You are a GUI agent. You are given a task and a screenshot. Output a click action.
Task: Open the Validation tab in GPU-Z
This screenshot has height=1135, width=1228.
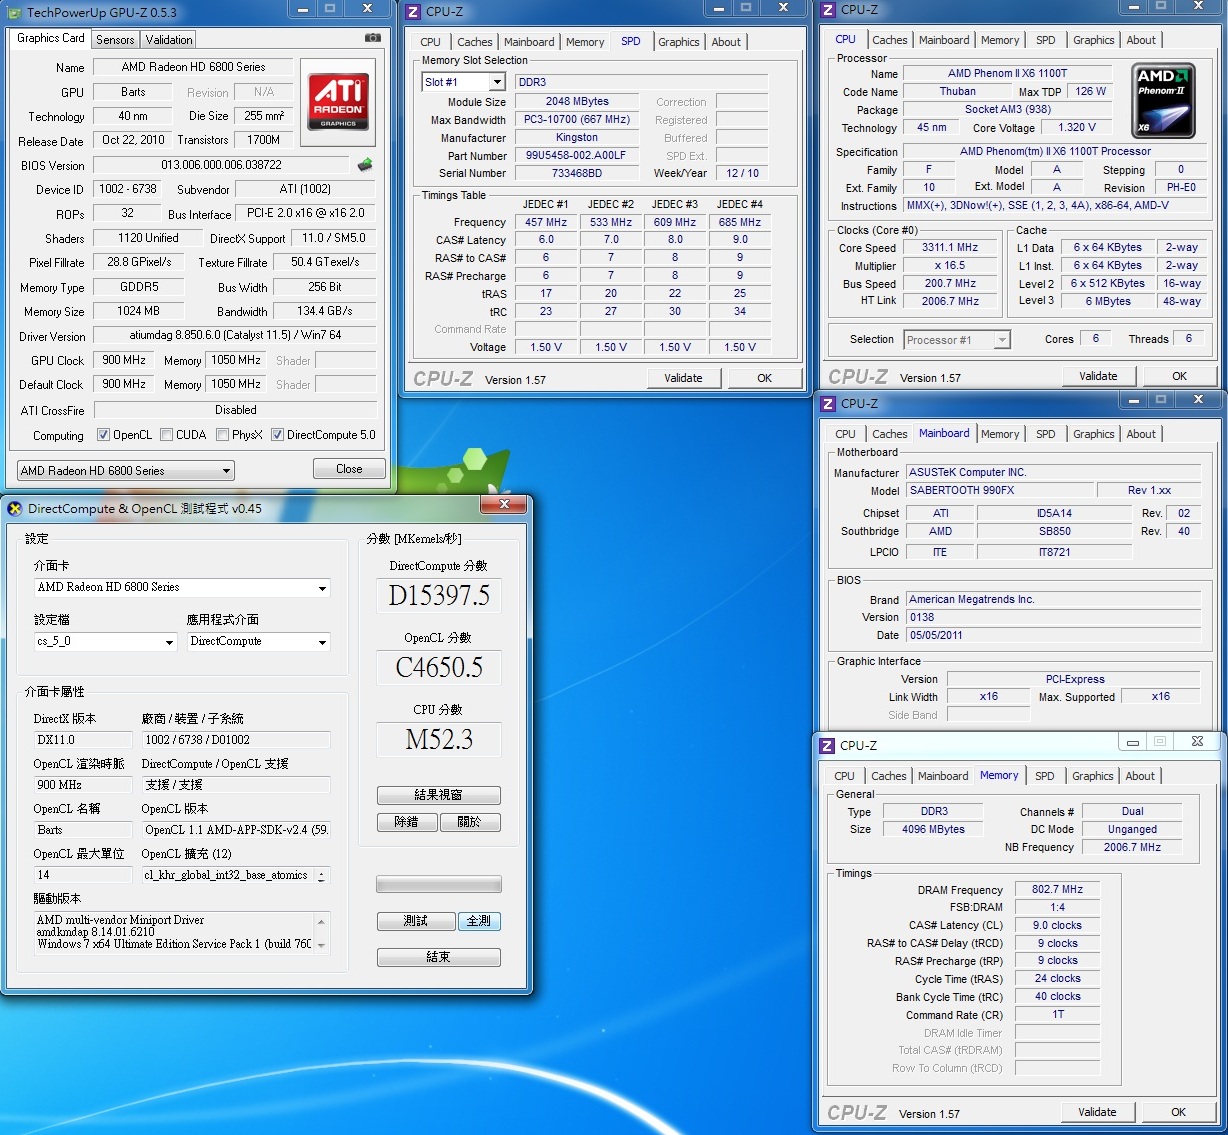point(169,40)
